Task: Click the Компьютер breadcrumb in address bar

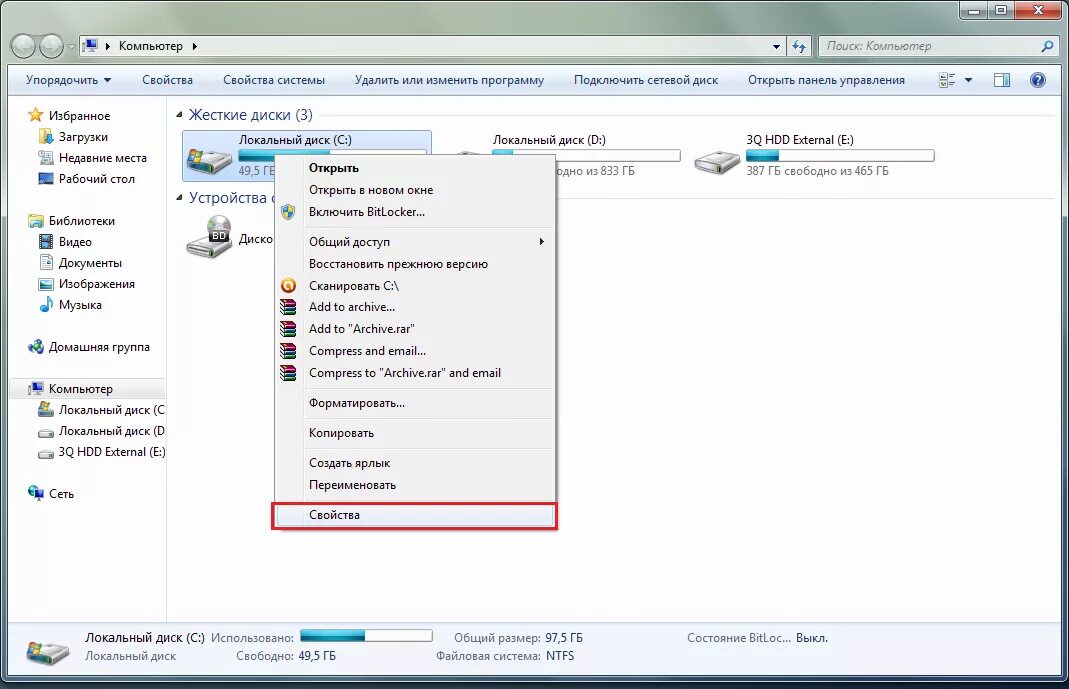Action: pyautogui.click(x=151, y=46)
